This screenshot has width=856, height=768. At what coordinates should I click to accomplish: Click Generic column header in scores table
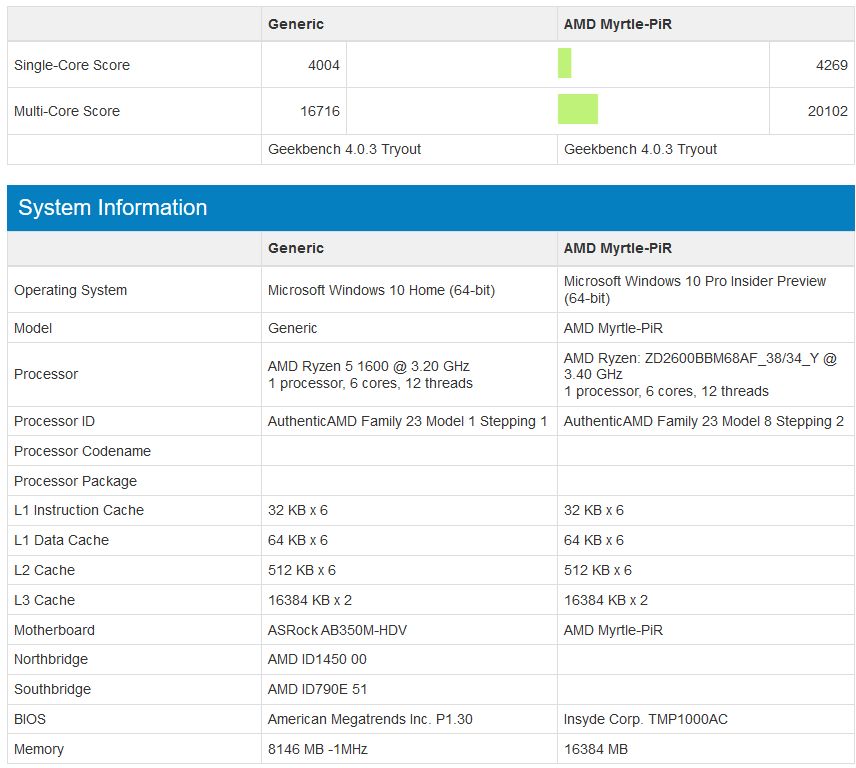[x=296, y=24]
